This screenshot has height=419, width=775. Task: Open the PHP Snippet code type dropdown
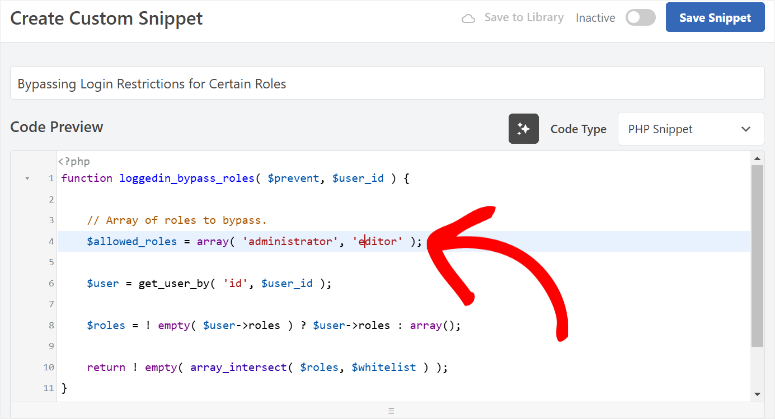(690, 129)
